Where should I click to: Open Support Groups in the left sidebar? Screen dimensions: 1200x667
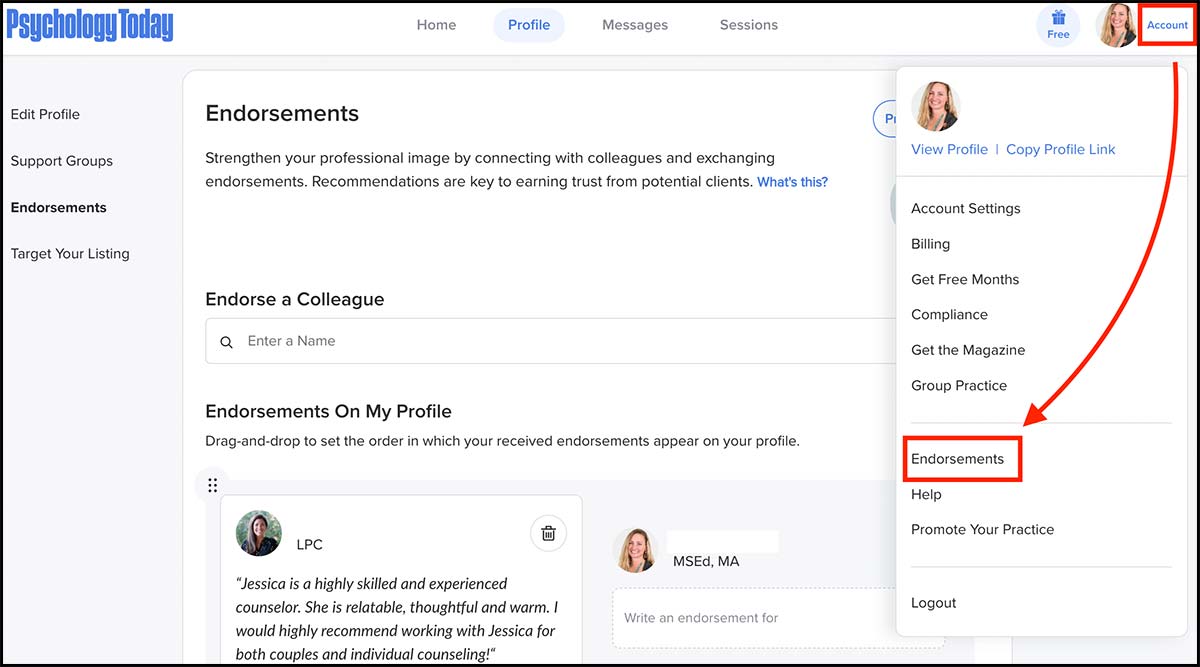(61, 161)
